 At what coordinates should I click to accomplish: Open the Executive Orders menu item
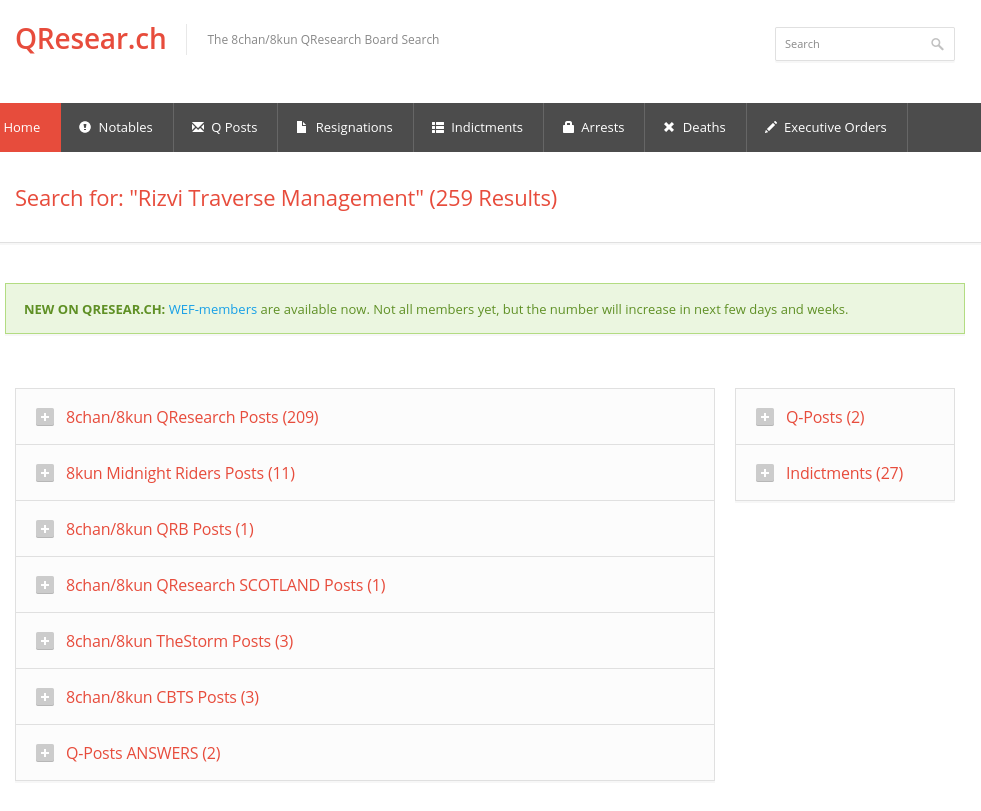click(x=826, y=127)
